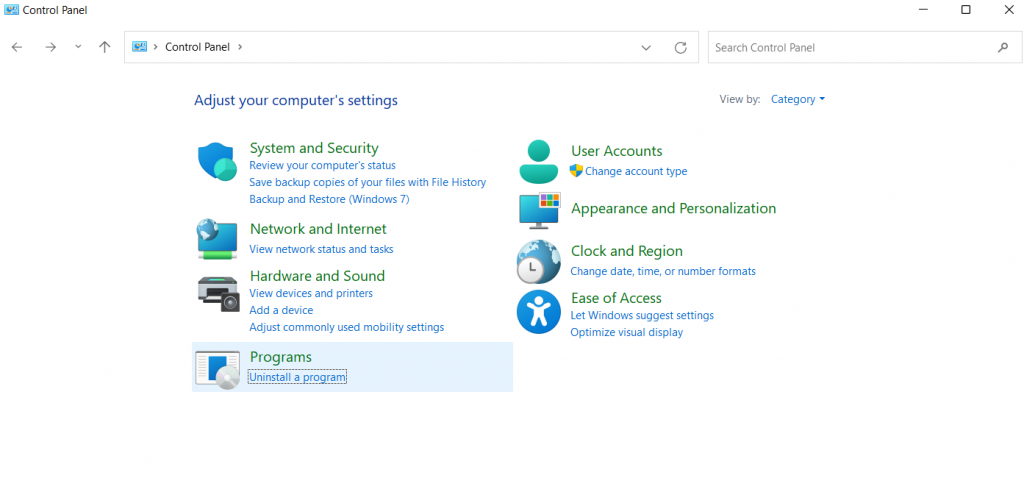The image size is (1024, 503).
Task: Open the recent locations chevron next to Forward
Action: tap(78, 47)
